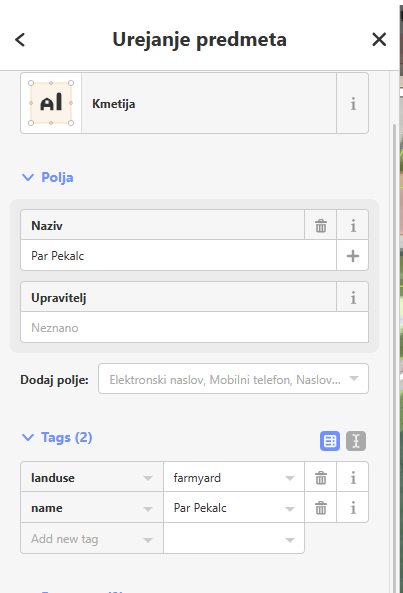Image resolution: width=403 pixels, height=593 pixels.
Task: Open the landuse key dropdown
Action: pos(148,478)
